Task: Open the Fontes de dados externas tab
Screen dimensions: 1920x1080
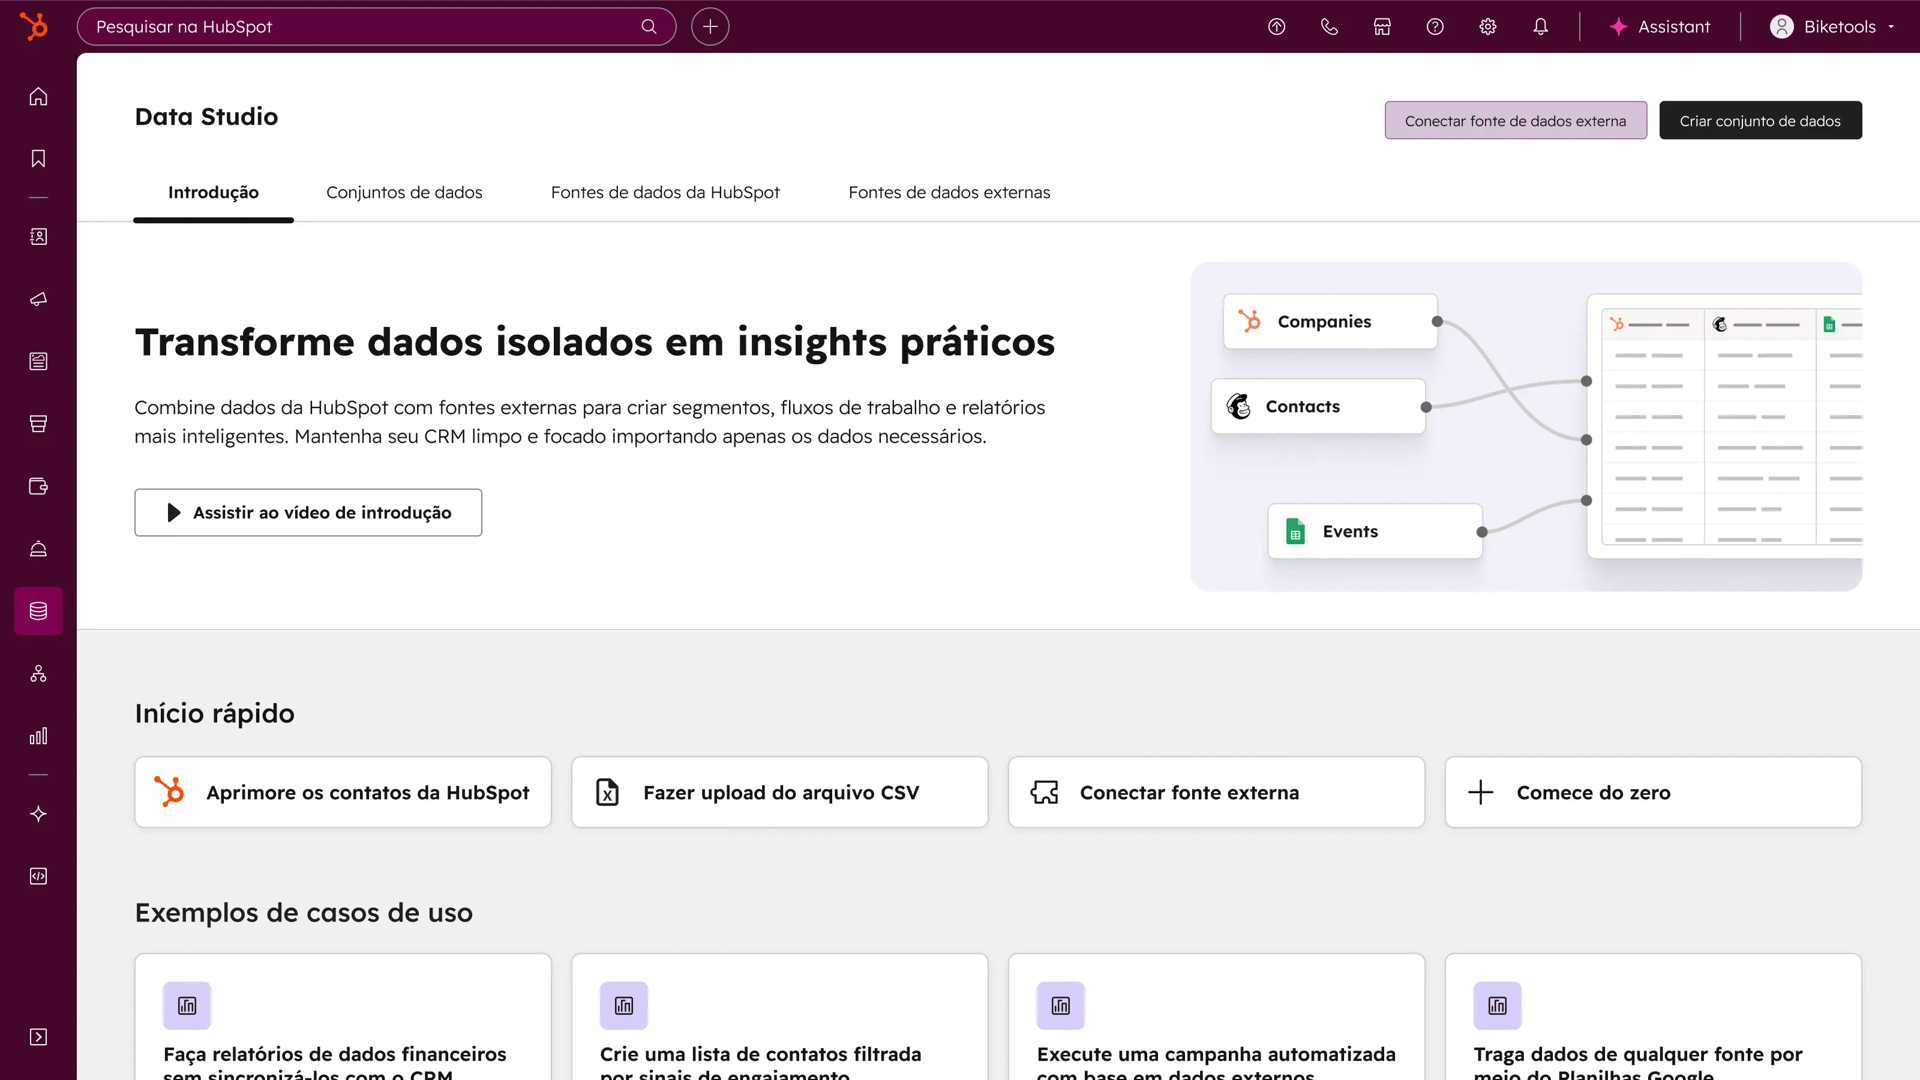Action: pos(949,192)
